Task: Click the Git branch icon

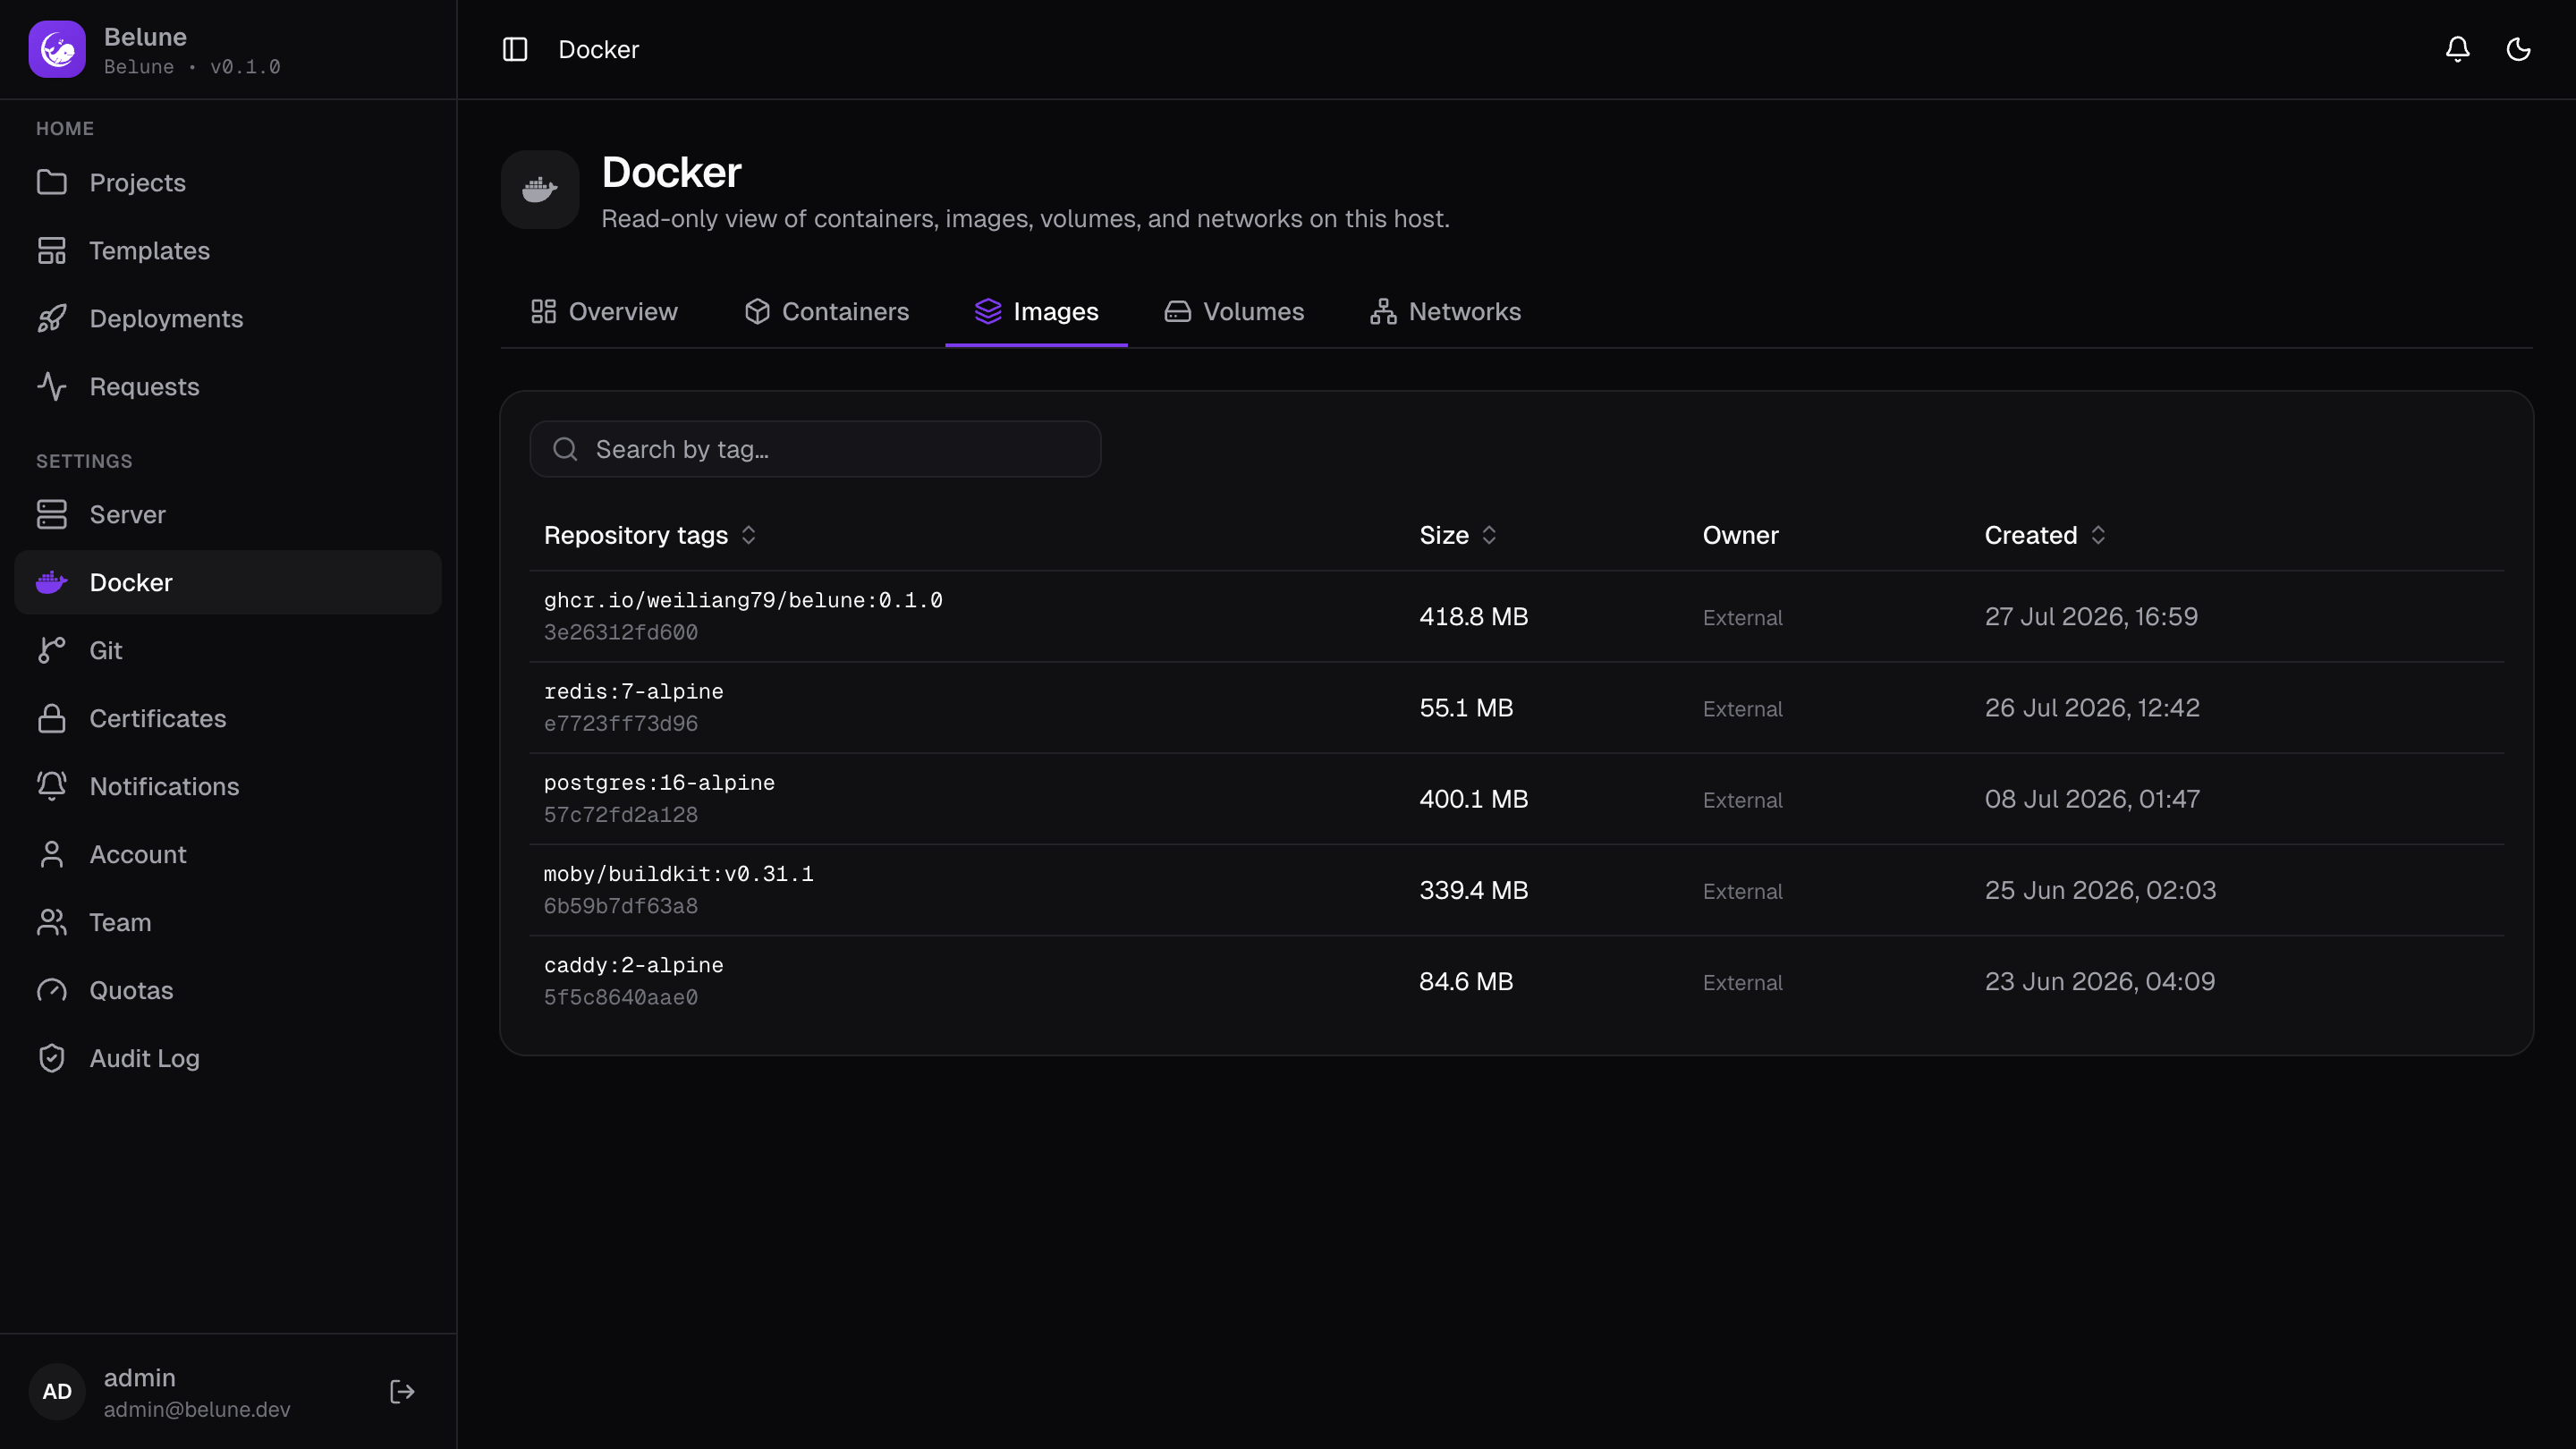Action: point(52,650)
